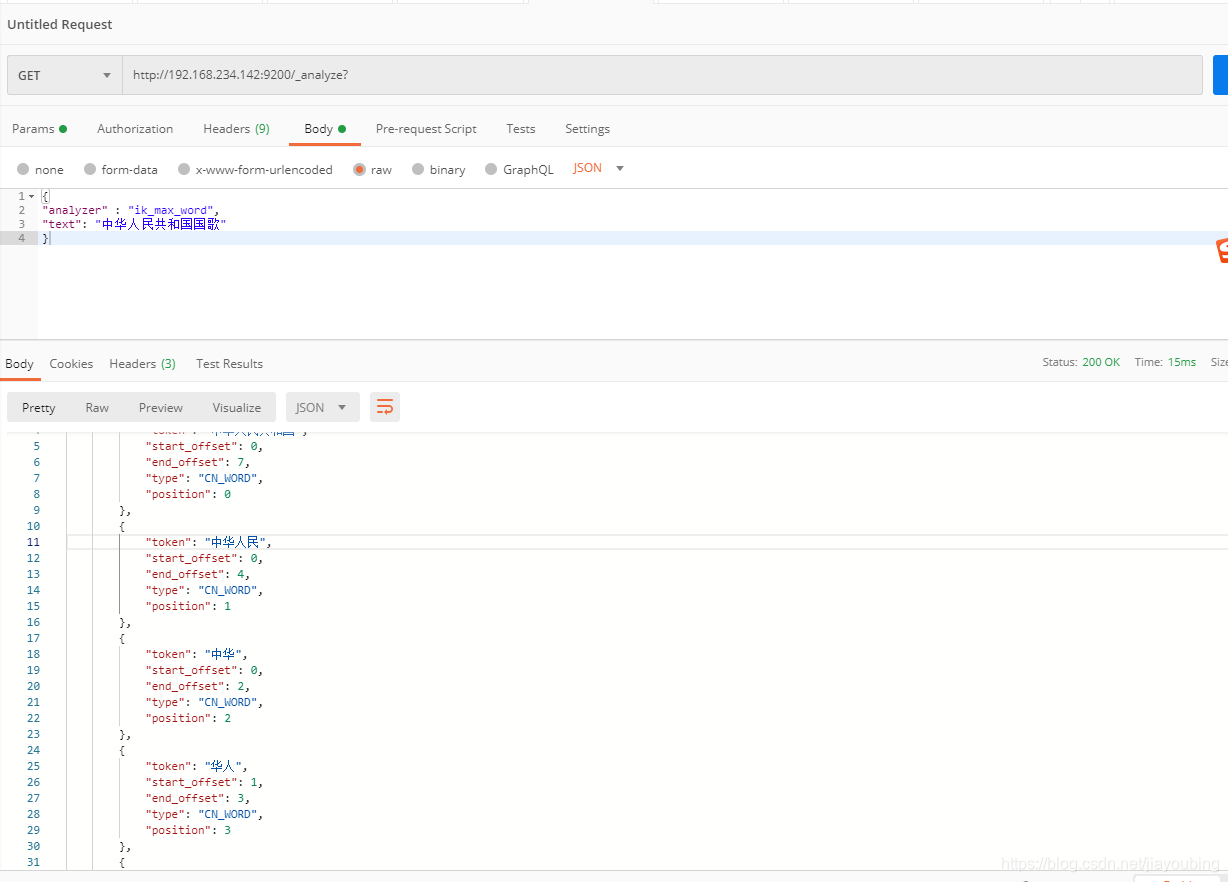Switch to the Tests tab
Viewport: 1228px width, 882px height.
[520, 128]
